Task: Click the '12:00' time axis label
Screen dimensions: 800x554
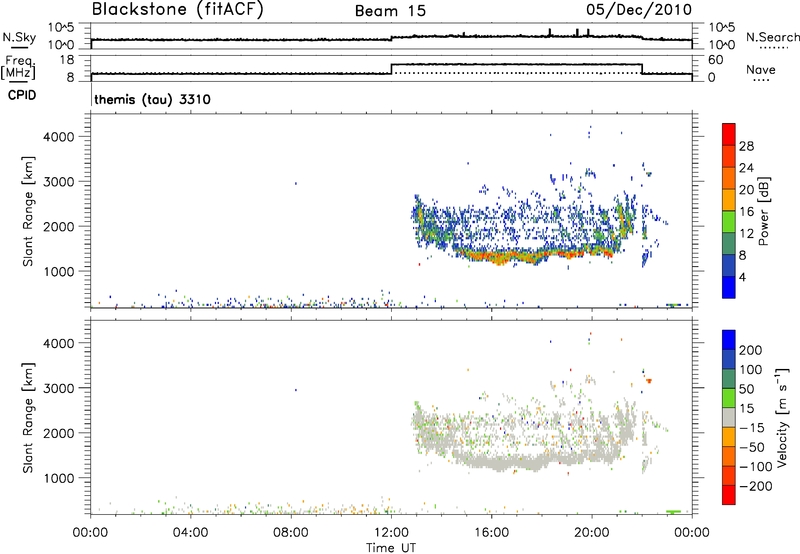Action: (x=391, y=533)
